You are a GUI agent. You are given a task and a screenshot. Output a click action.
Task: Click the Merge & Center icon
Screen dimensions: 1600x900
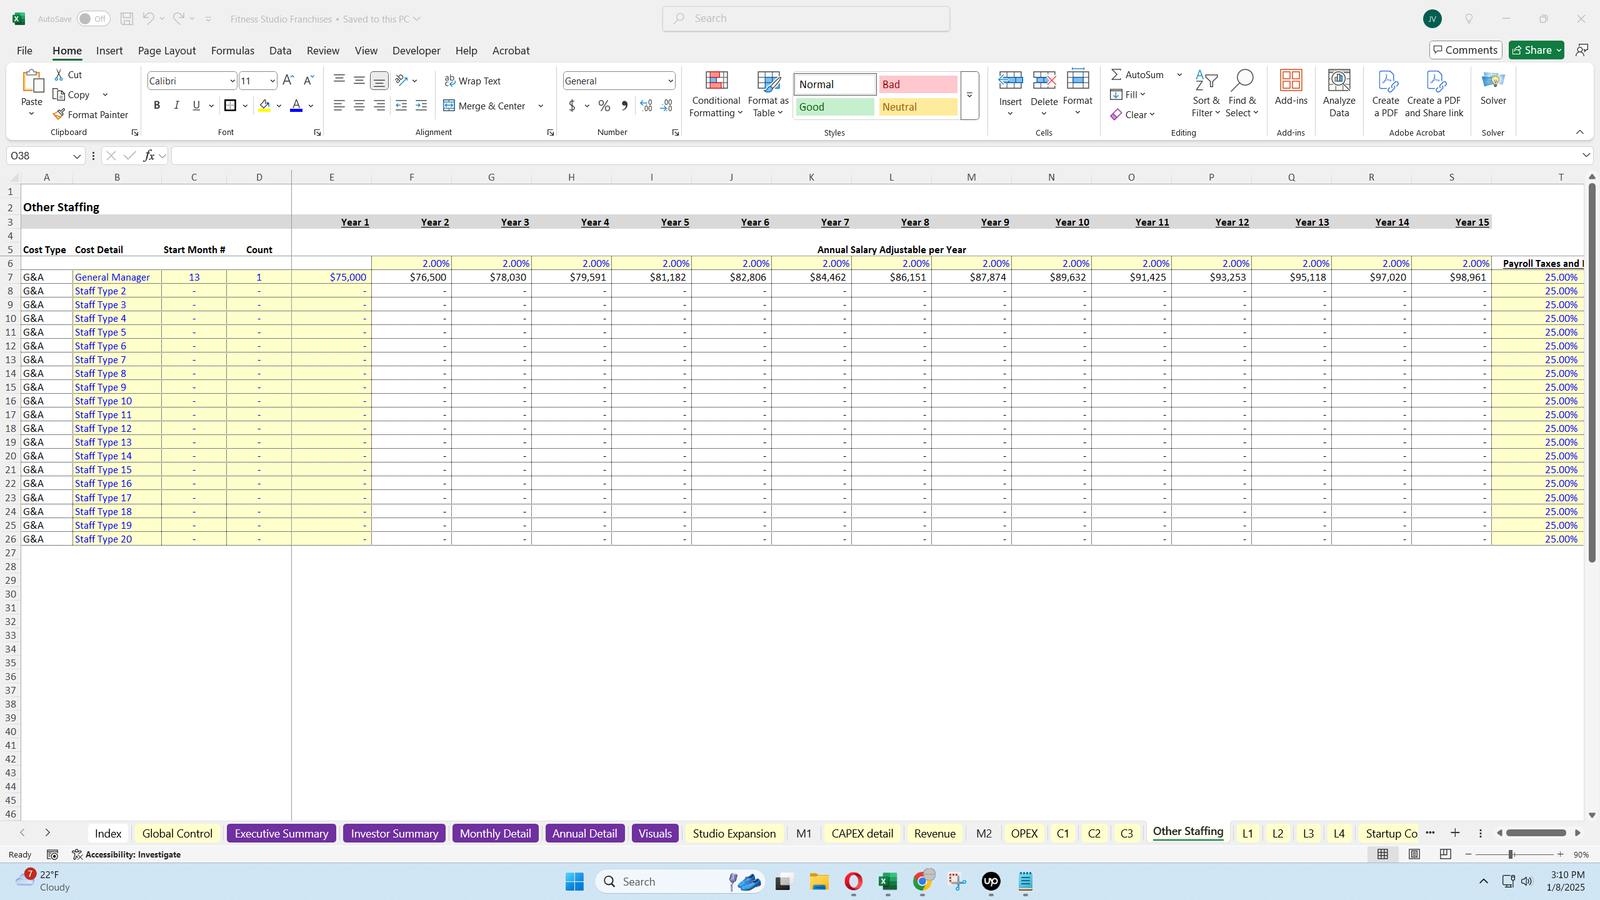[449, 106]
